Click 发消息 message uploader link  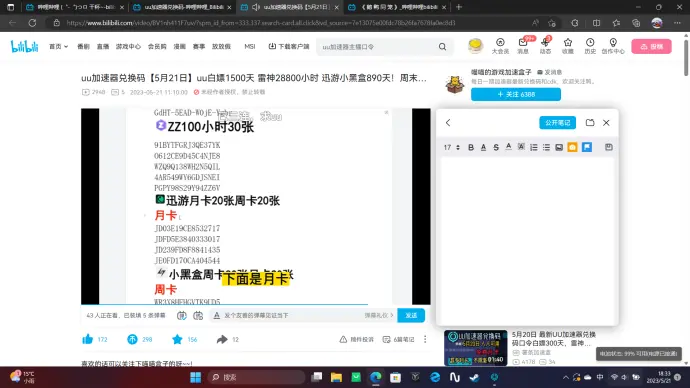550,72
